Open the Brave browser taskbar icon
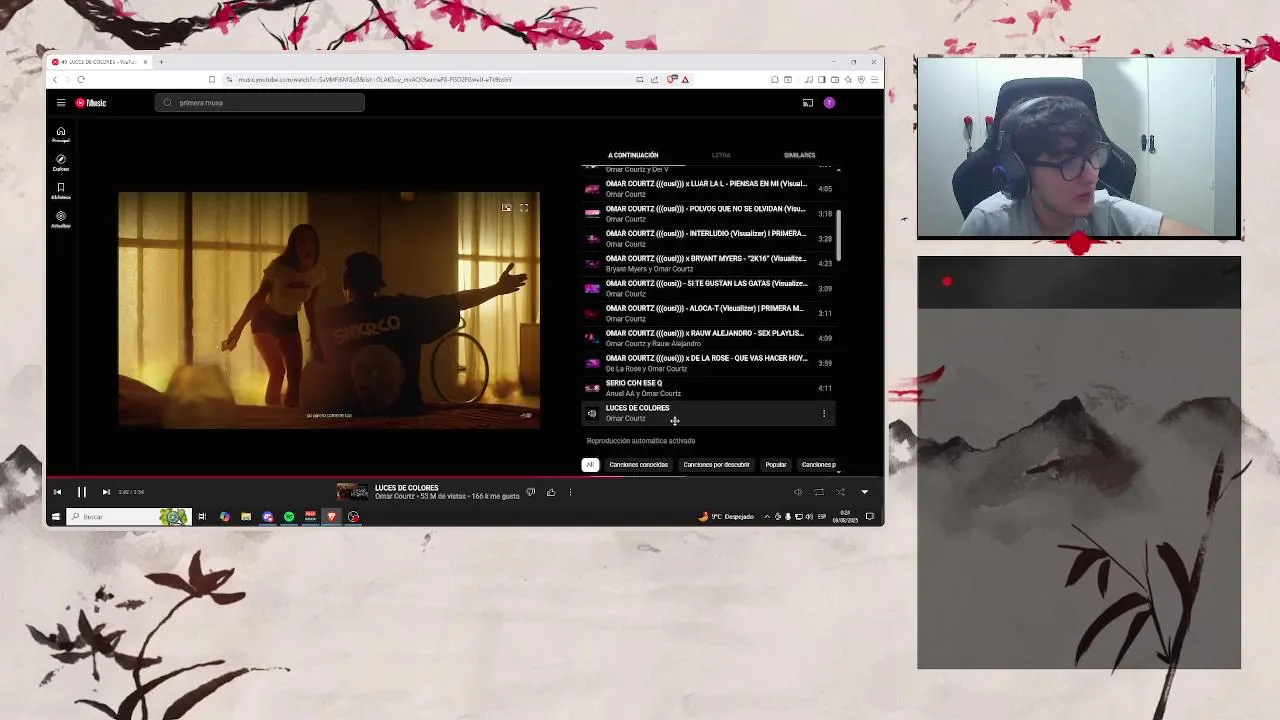 point(332,517)
